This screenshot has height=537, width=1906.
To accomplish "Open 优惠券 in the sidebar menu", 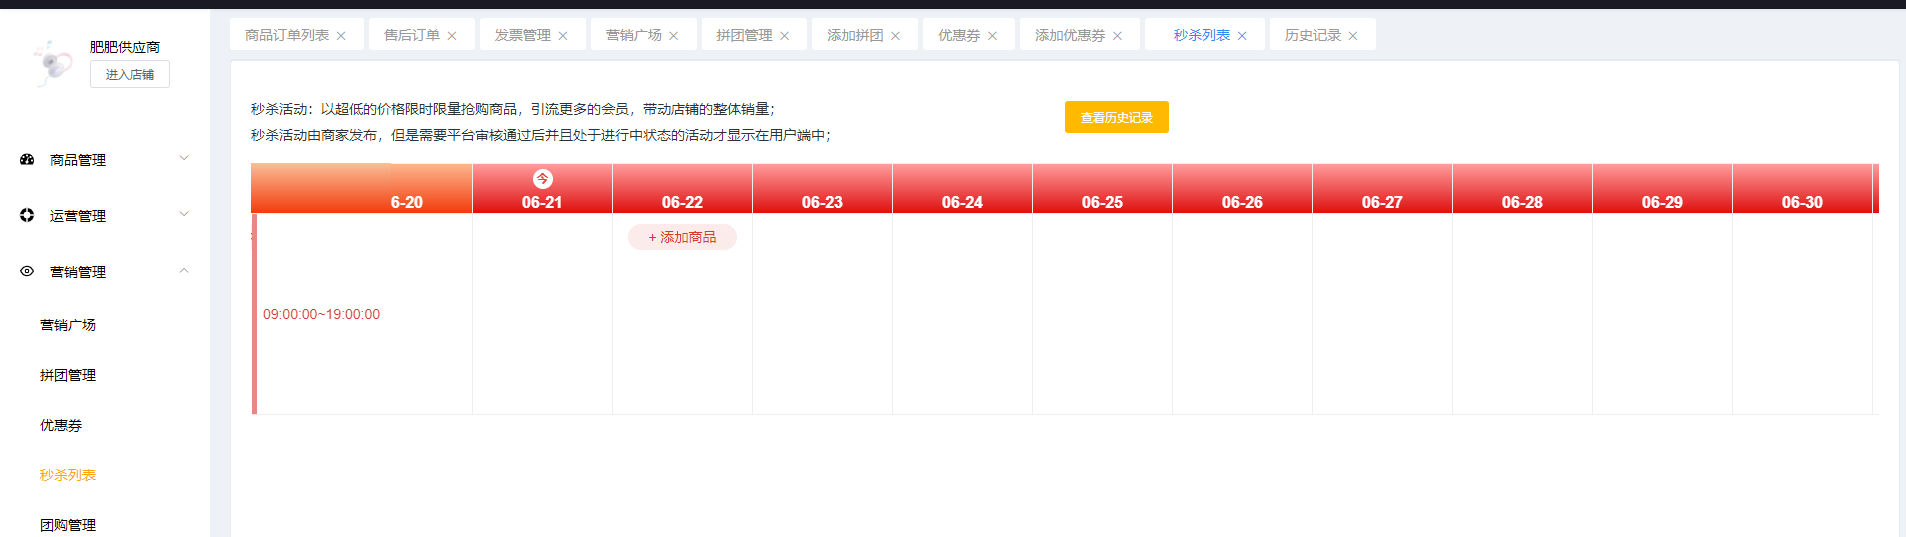I will (61, 425).
